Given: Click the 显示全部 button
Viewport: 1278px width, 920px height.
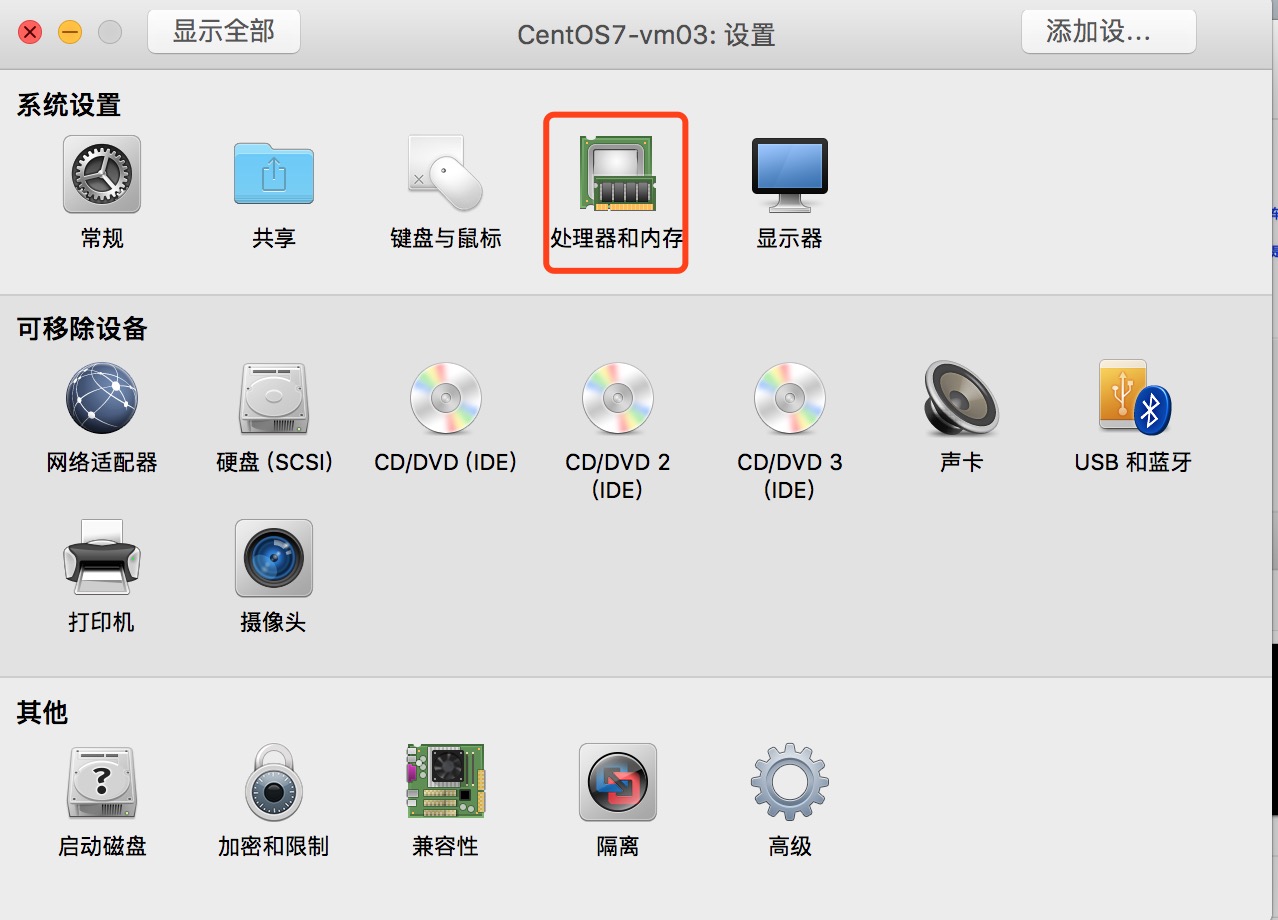Looking at the screenshot, I should [223, 31].
